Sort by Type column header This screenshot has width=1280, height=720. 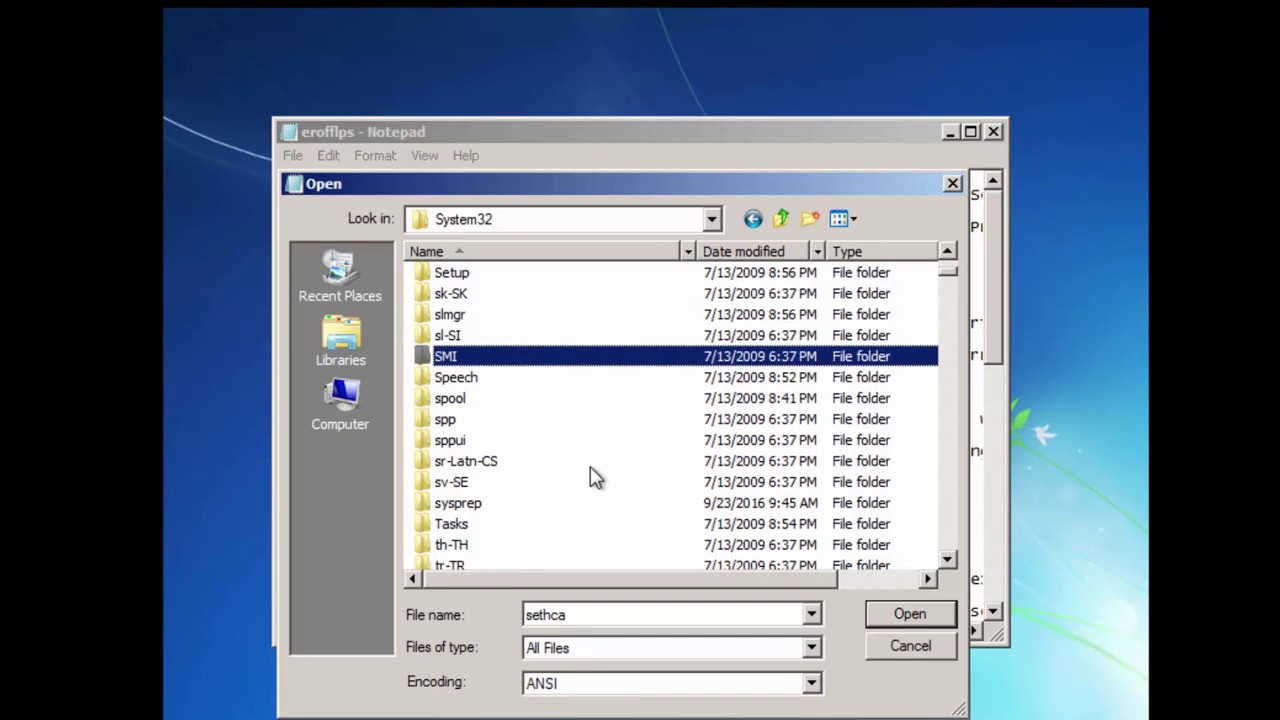click(x=882, y=251)
